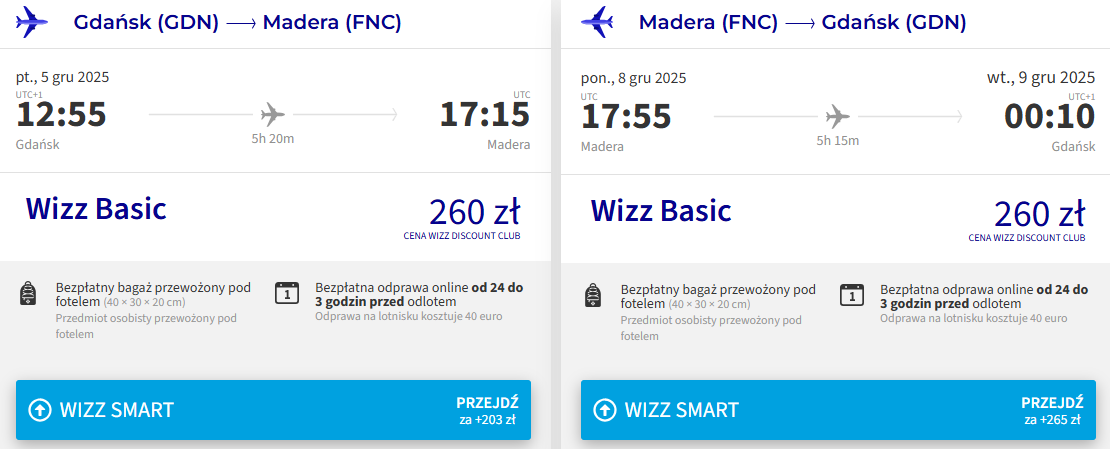Click the 00:10 arrival time in Gdańsk
Image resolution: width=1110 pixels, height=449 pixels.
[1049, 116]
